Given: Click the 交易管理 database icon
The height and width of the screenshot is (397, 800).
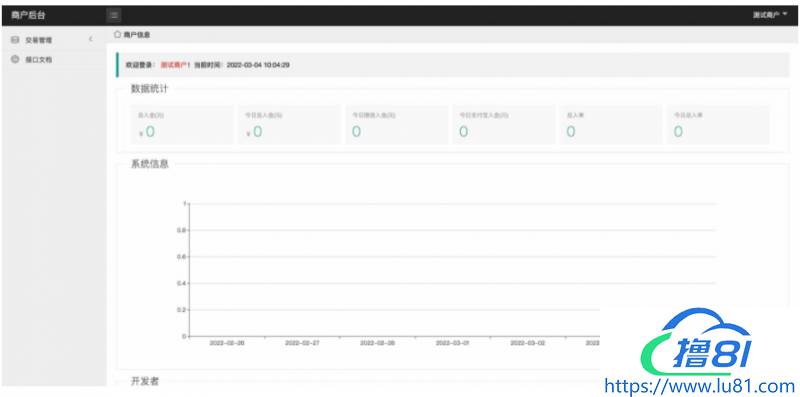Looking at the screenshot, I should pos(15,40).
